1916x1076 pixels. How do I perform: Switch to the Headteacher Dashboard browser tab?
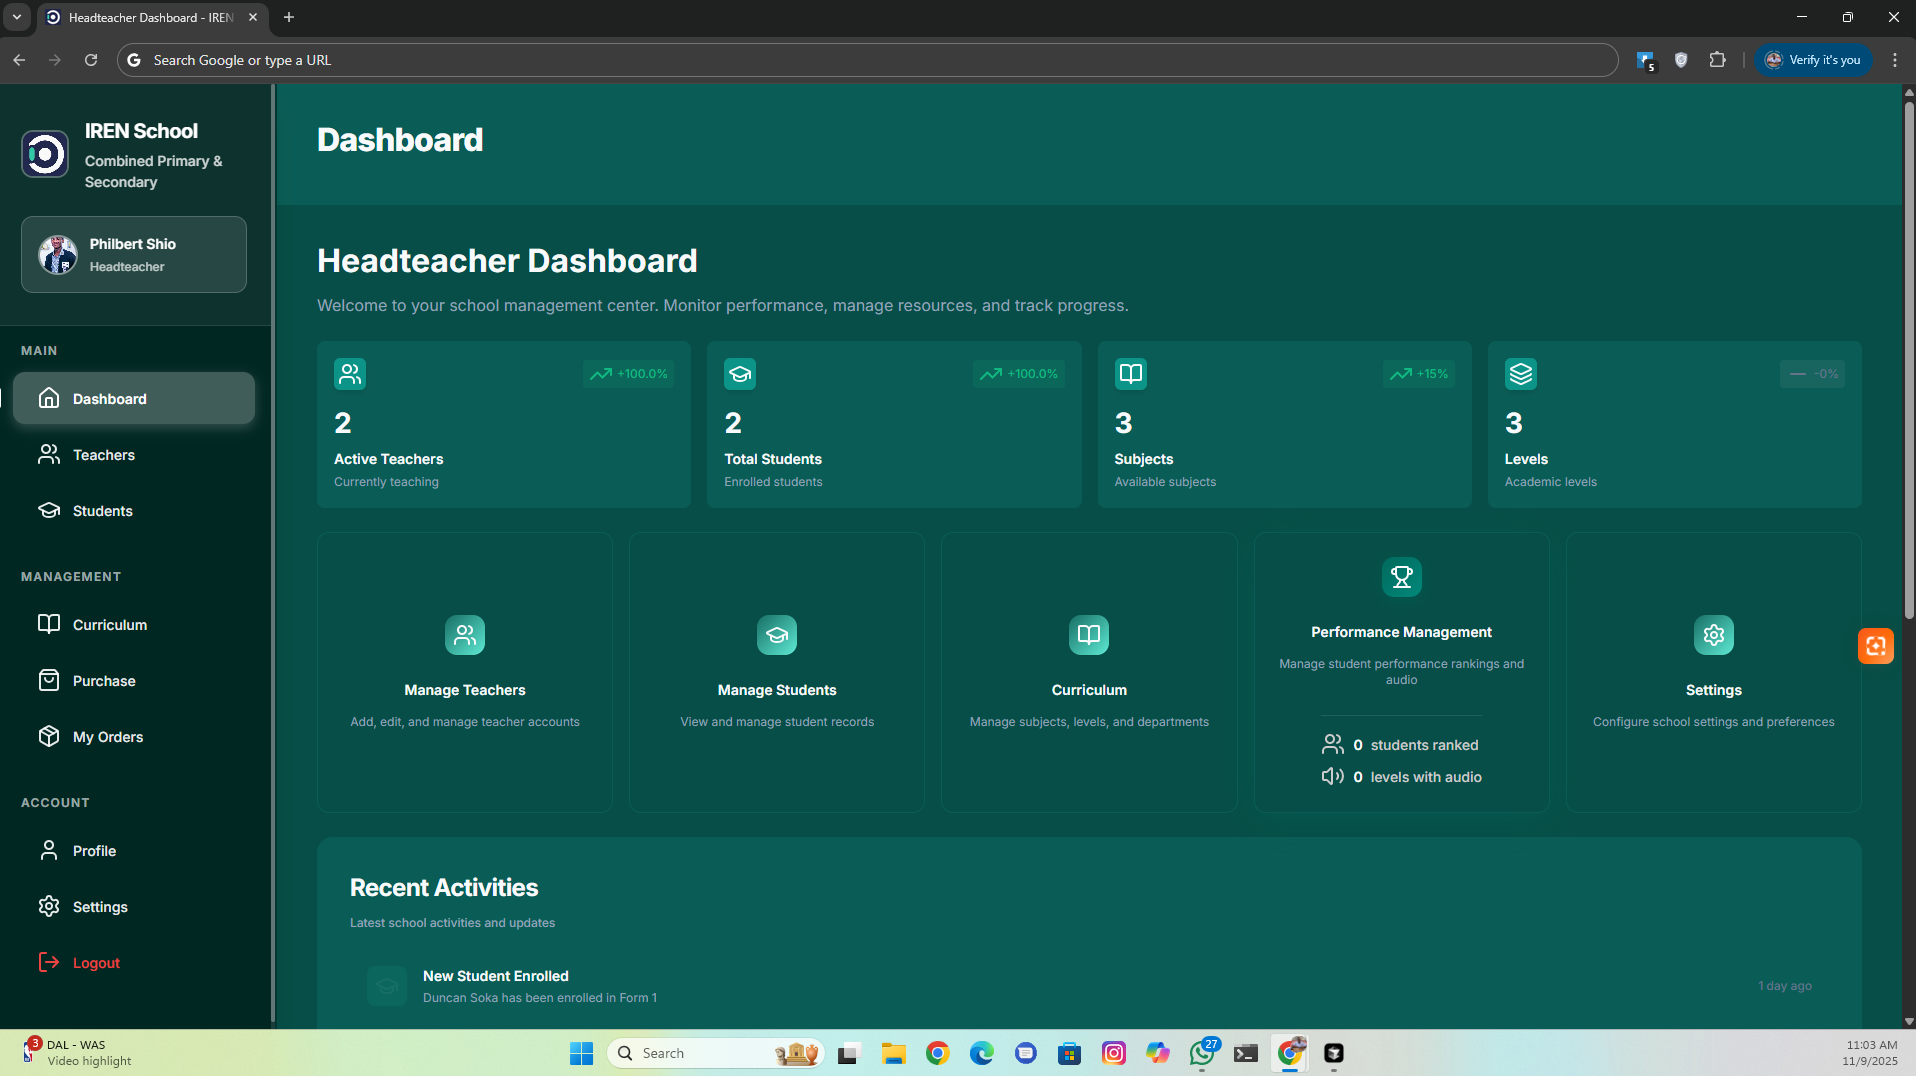[150, 17]
